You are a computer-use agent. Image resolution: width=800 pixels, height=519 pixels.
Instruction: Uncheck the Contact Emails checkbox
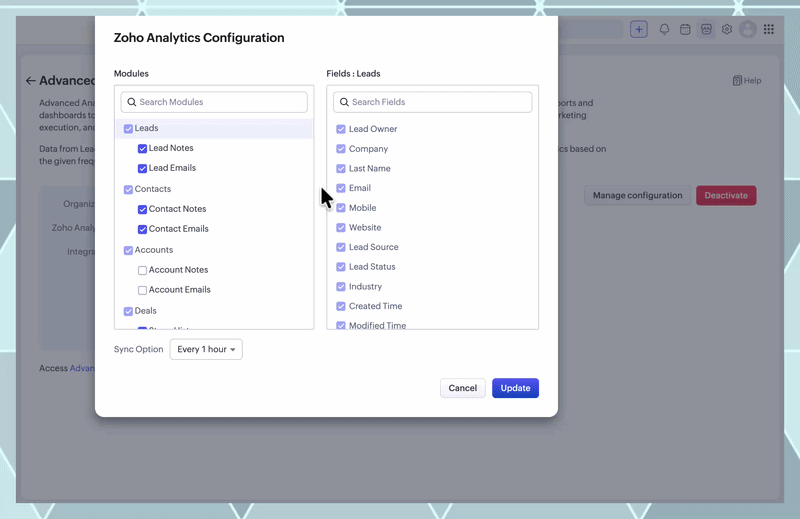pyautogui.click(x=142, y=229)
